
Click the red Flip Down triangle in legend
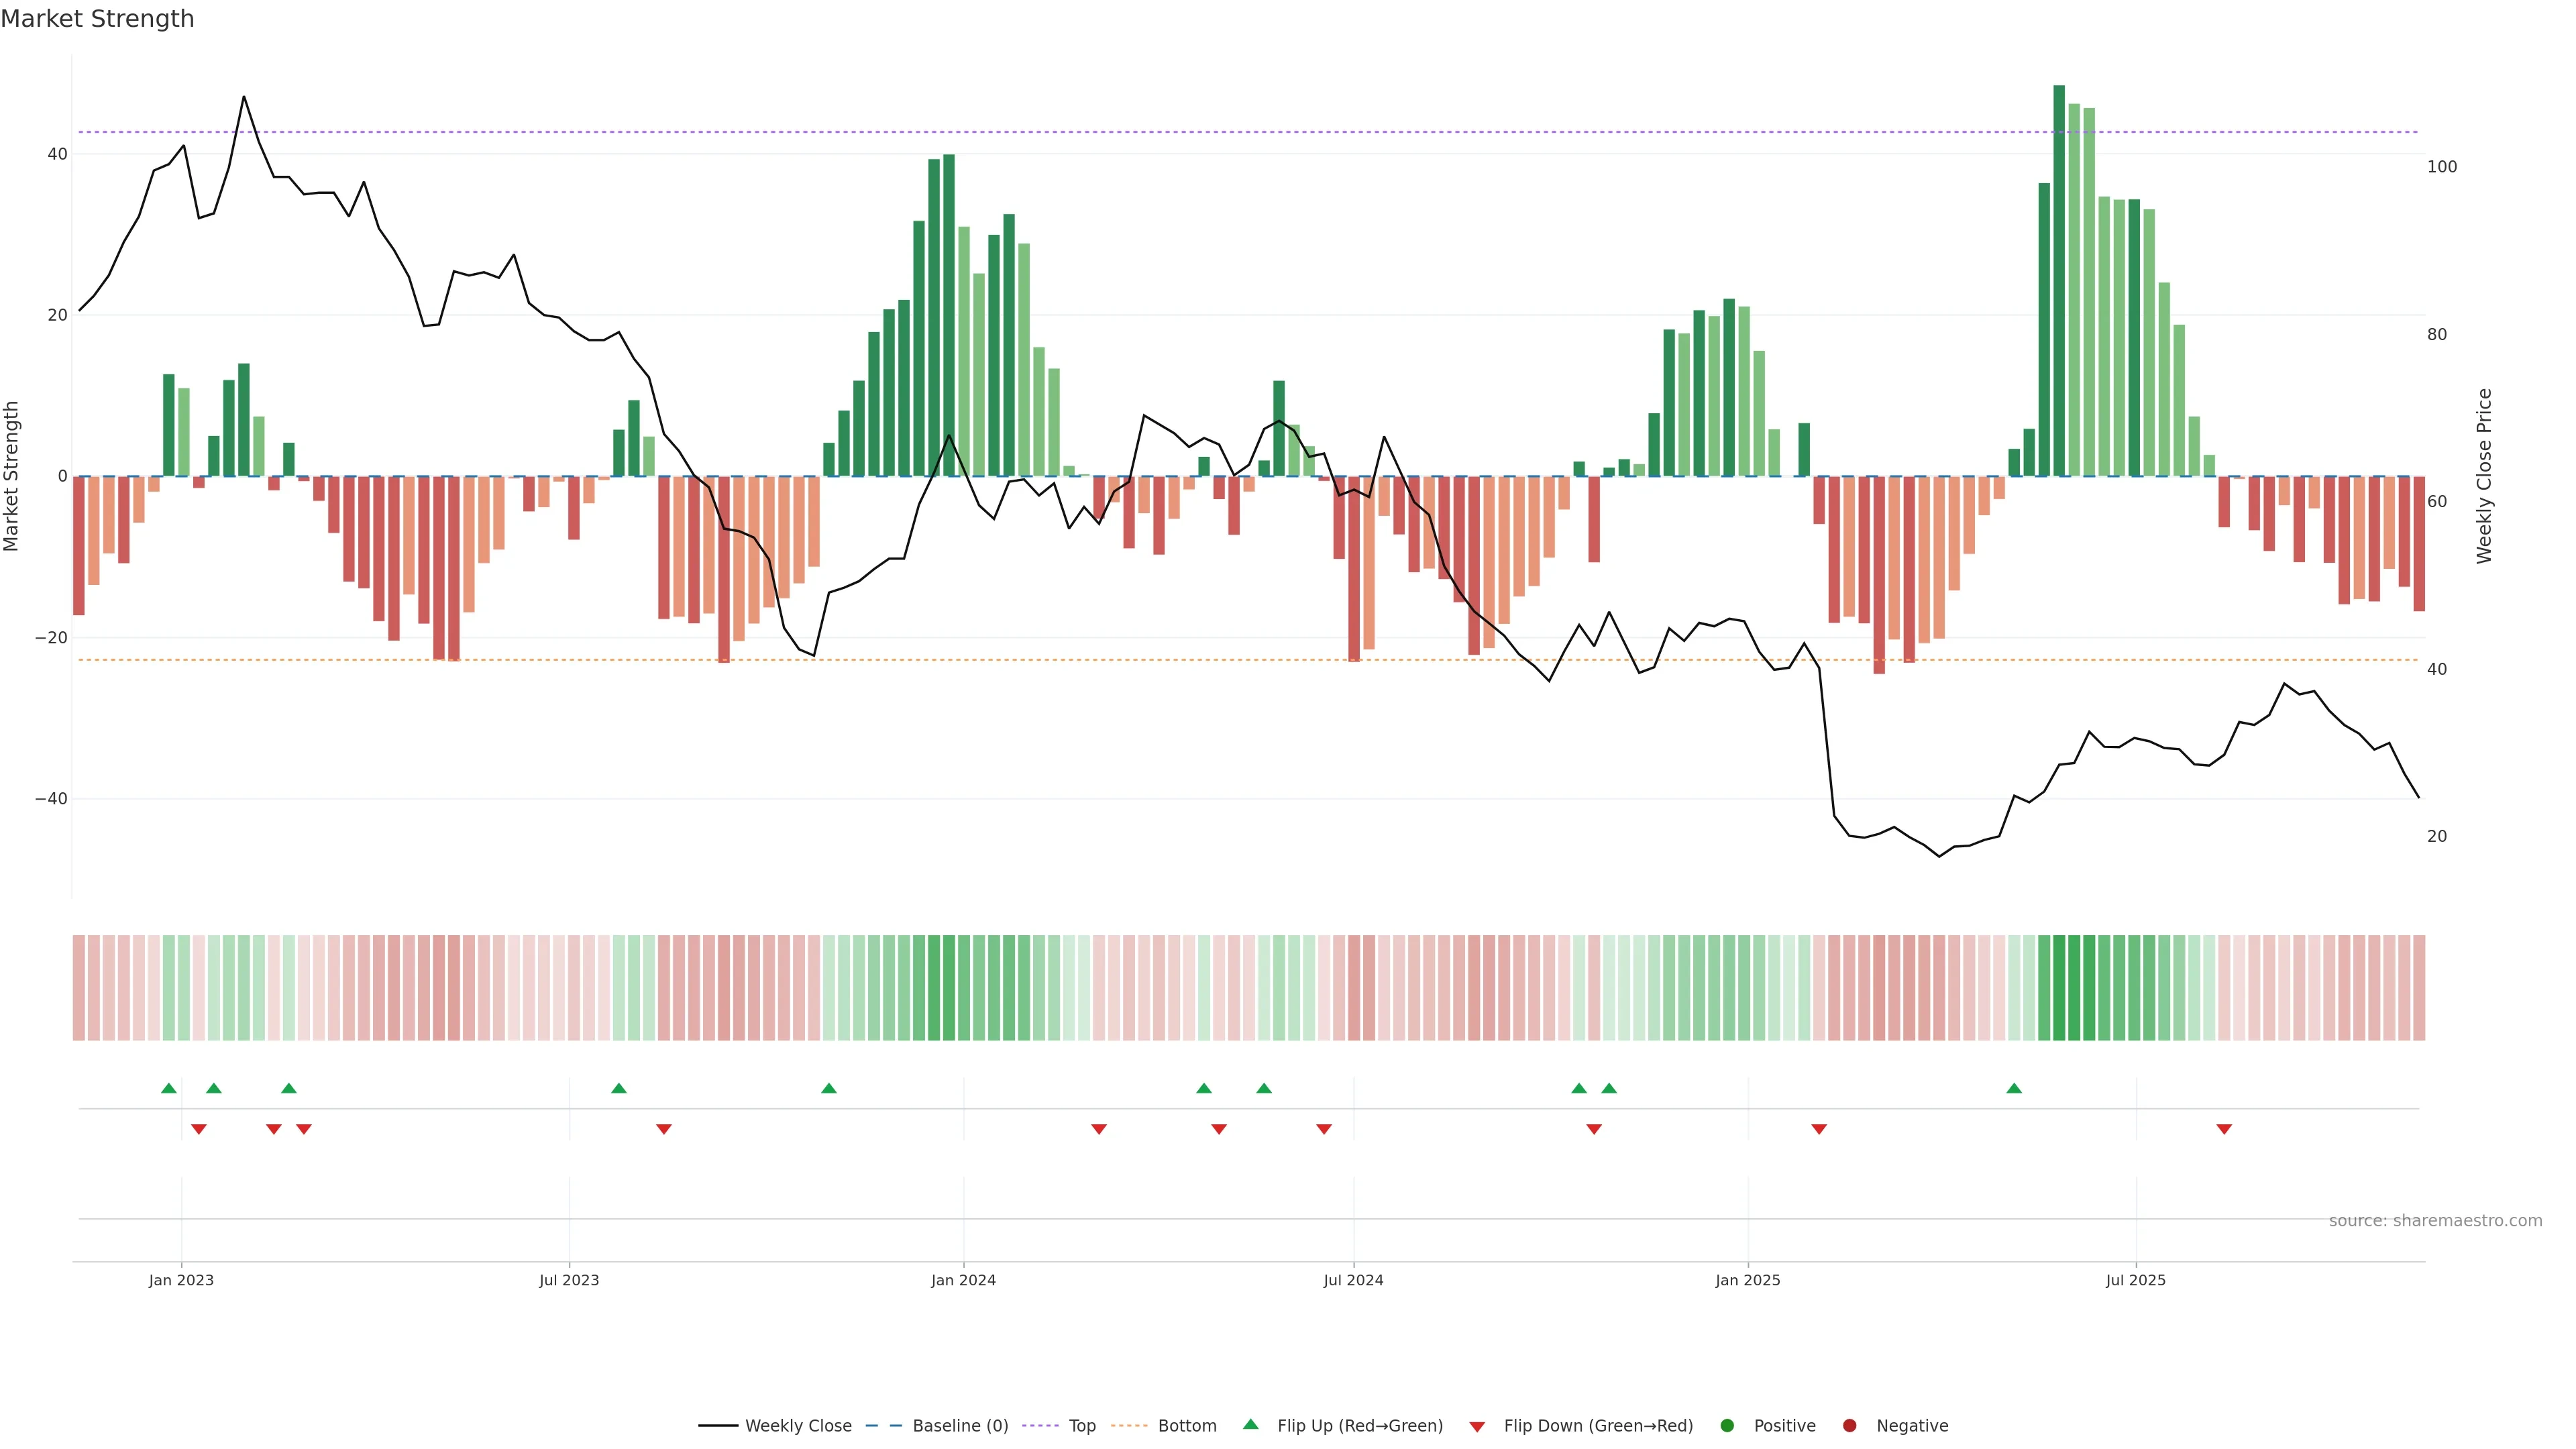click(1477, 1427)
